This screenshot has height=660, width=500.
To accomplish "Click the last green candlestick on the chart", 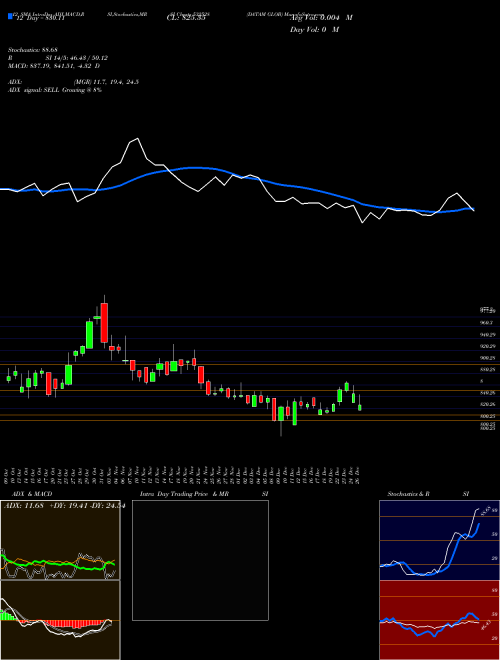I will click(x=360, y=407).
